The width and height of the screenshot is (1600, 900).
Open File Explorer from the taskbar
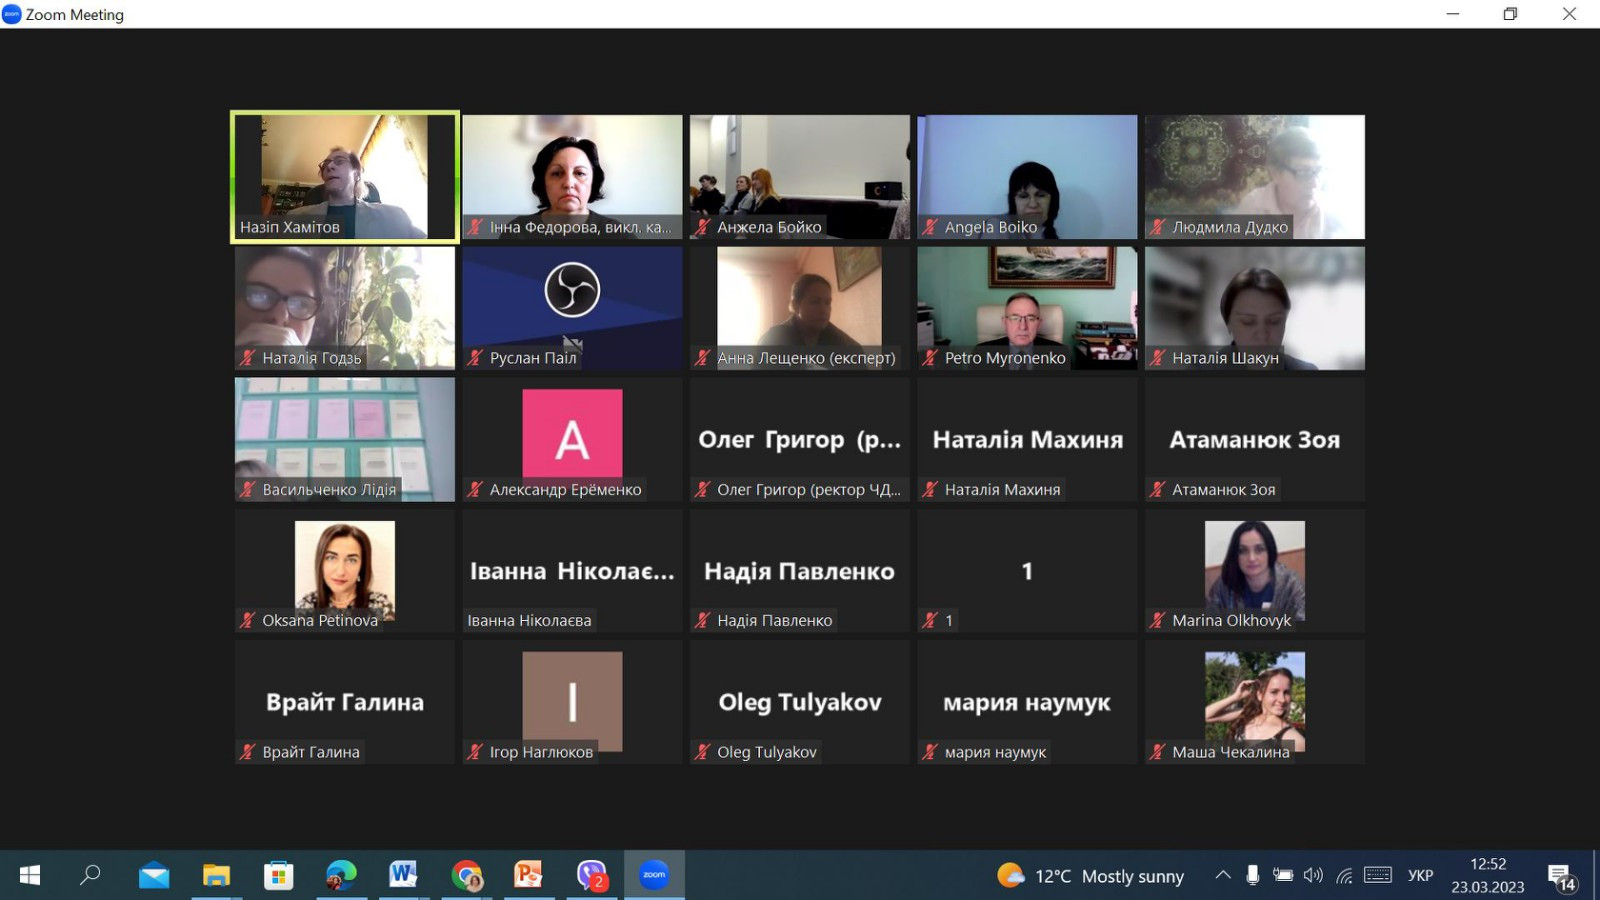pos(216,876)
